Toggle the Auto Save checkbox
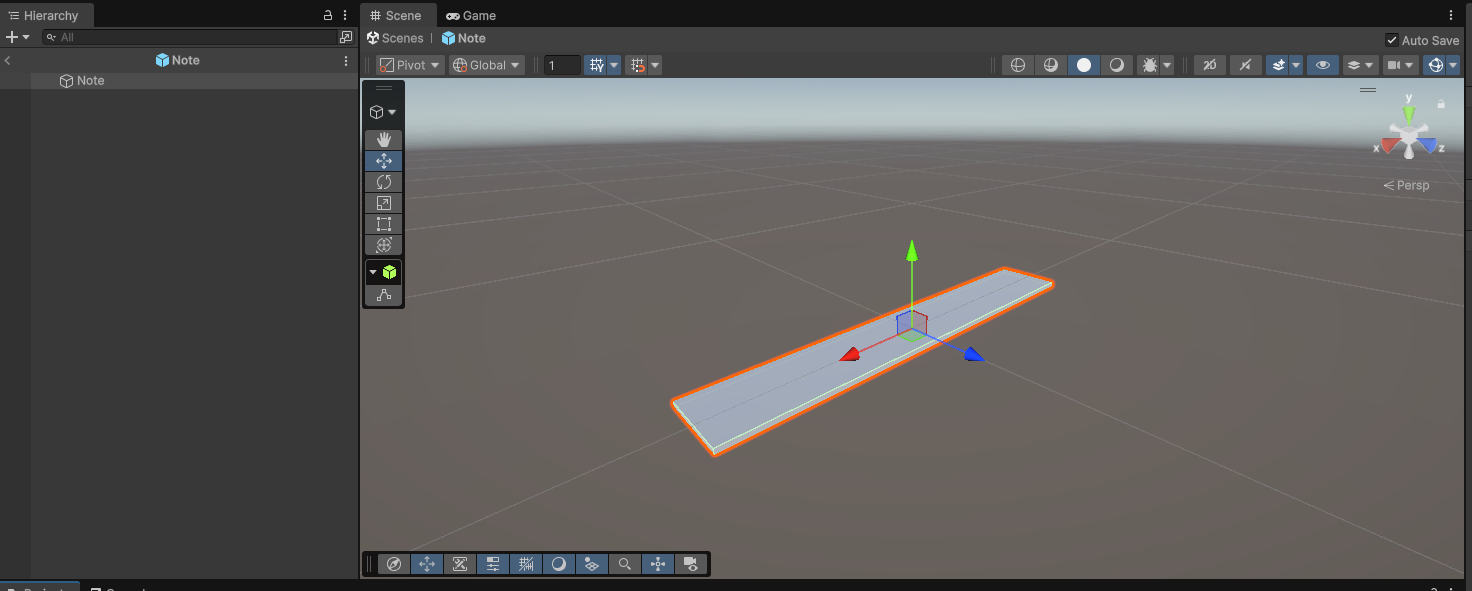Viewport: 1472px width, 591px height. [x=1392, y=40]
